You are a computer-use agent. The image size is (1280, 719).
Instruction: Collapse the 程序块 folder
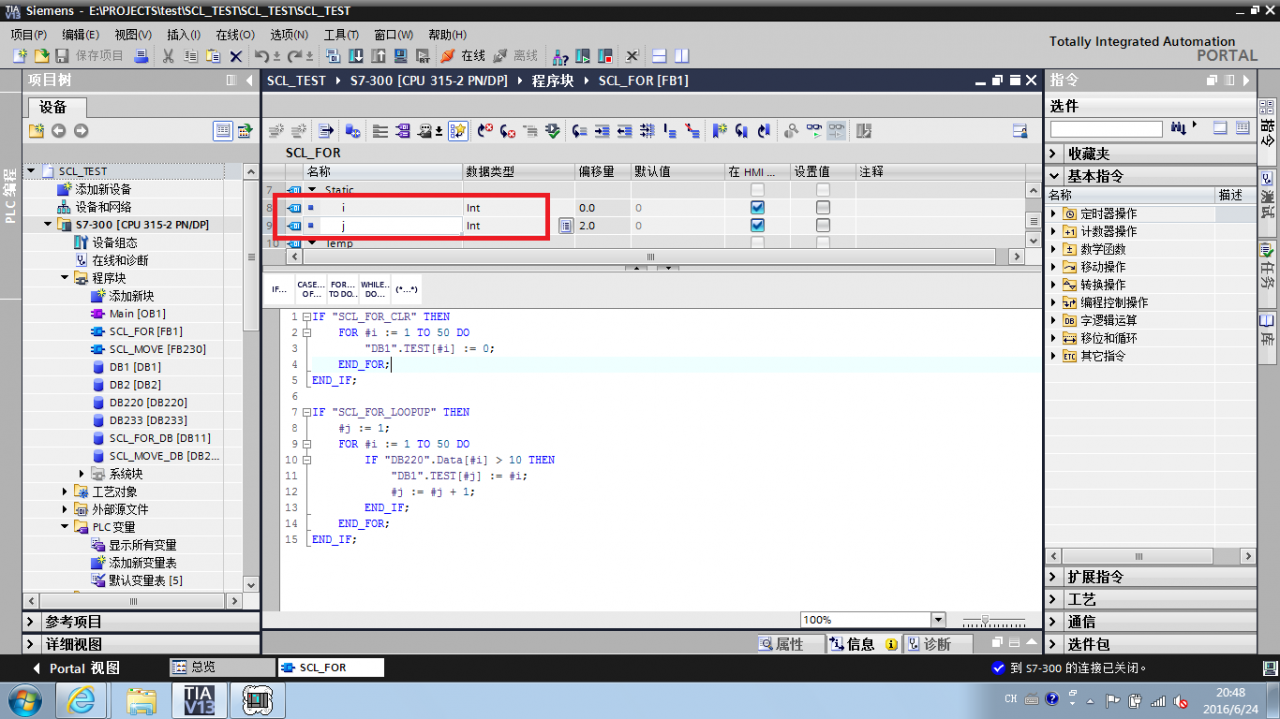[x=65, y=279]
